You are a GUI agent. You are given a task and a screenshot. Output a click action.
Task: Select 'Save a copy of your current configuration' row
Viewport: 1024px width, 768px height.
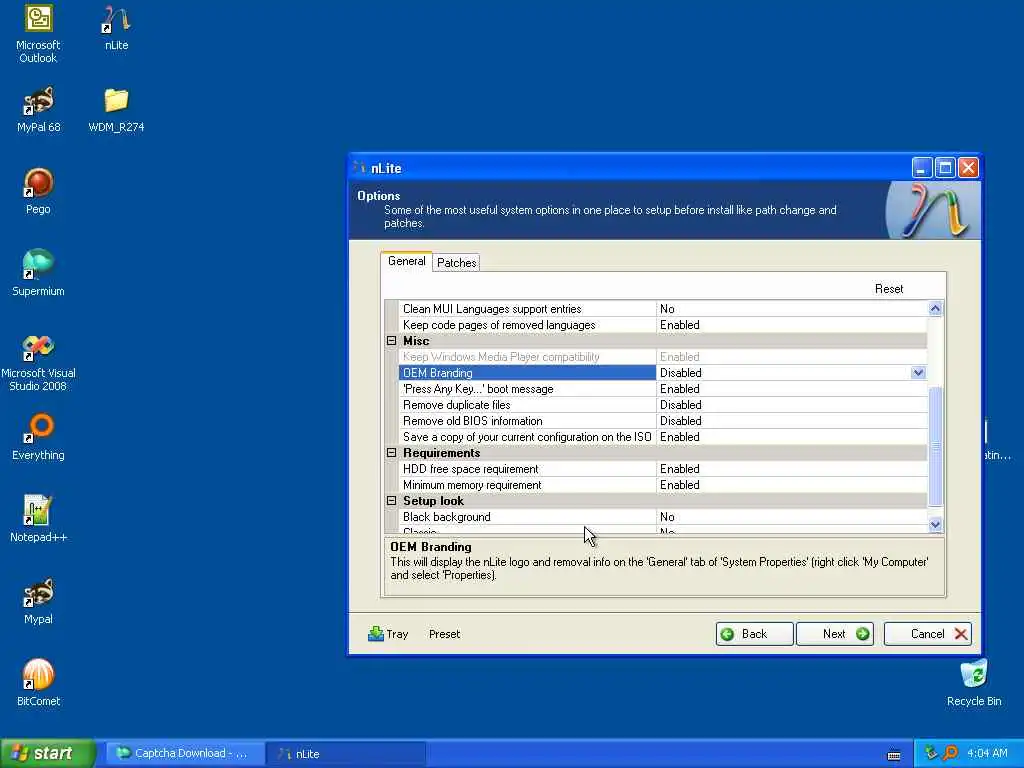tap(662, 437)
